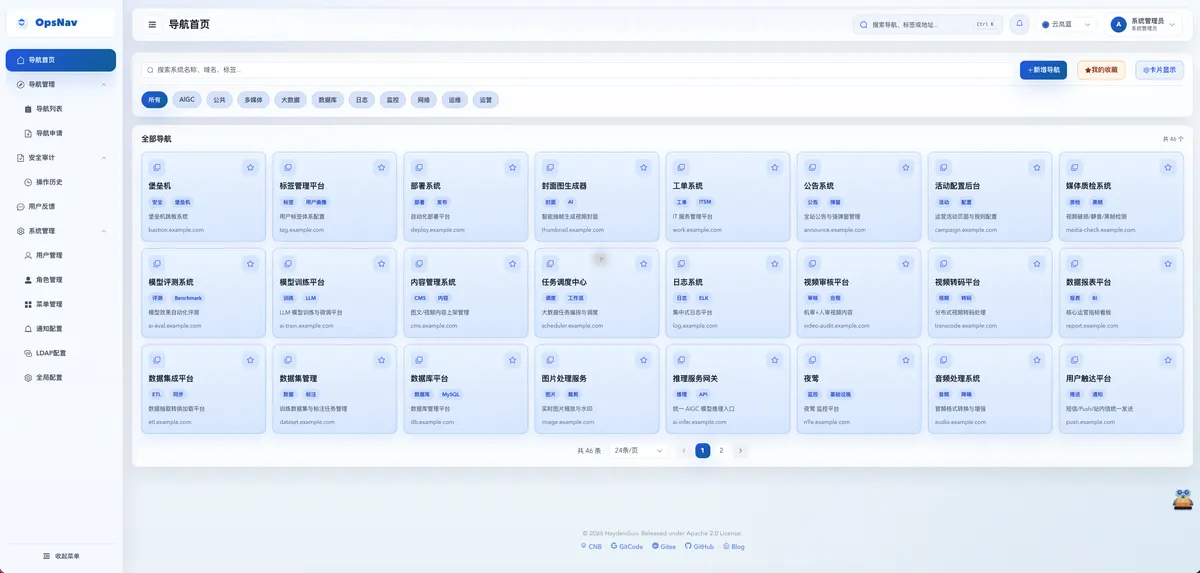Select the AIGC category filter

(x=187, y=100)
